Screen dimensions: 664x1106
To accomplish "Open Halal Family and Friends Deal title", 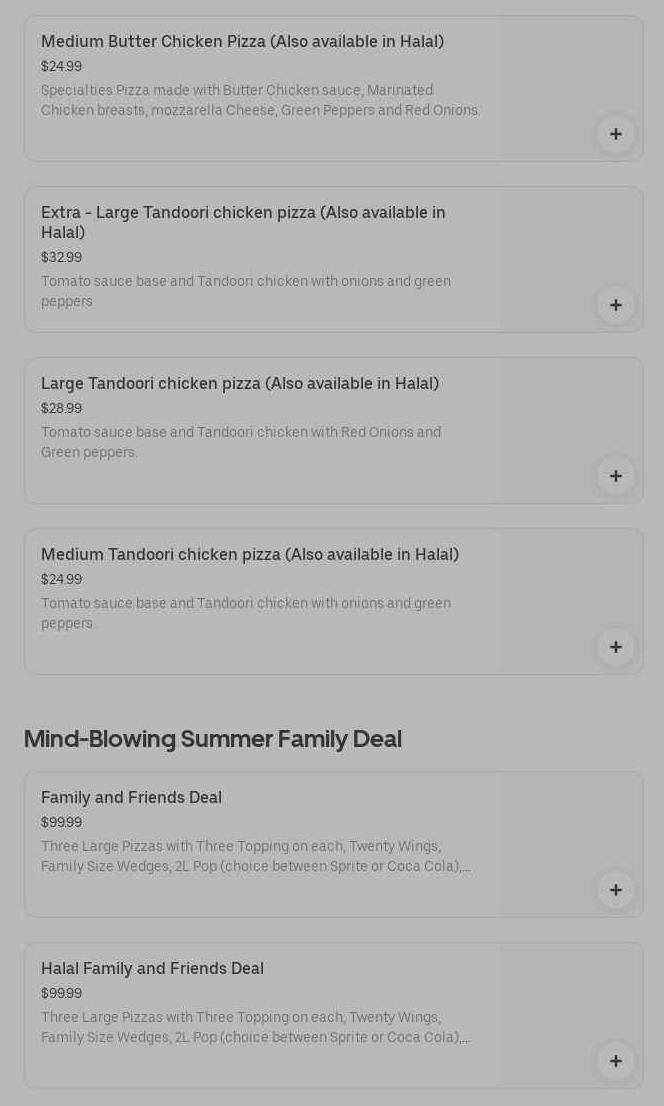I will click(152, 969).
